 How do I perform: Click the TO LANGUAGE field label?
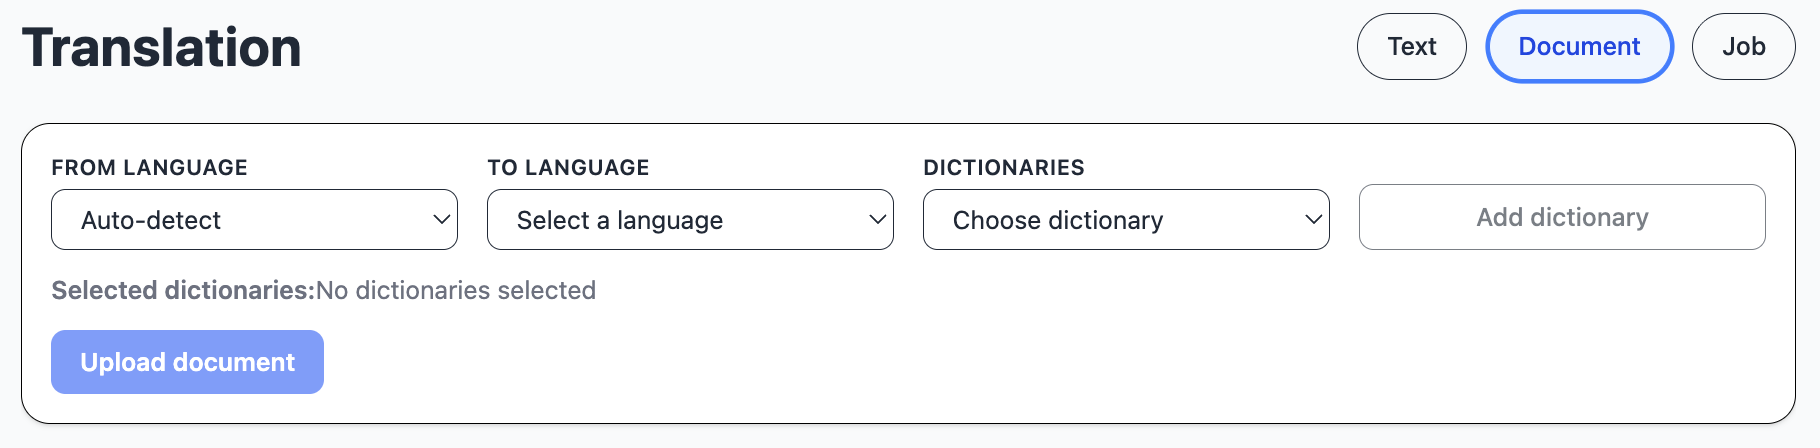568,167
